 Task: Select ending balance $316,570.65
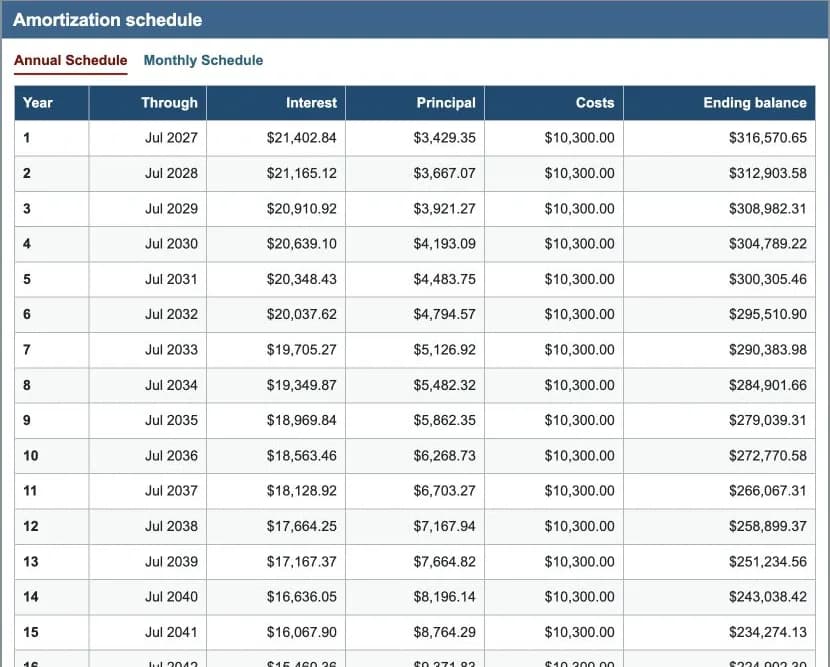768,138
